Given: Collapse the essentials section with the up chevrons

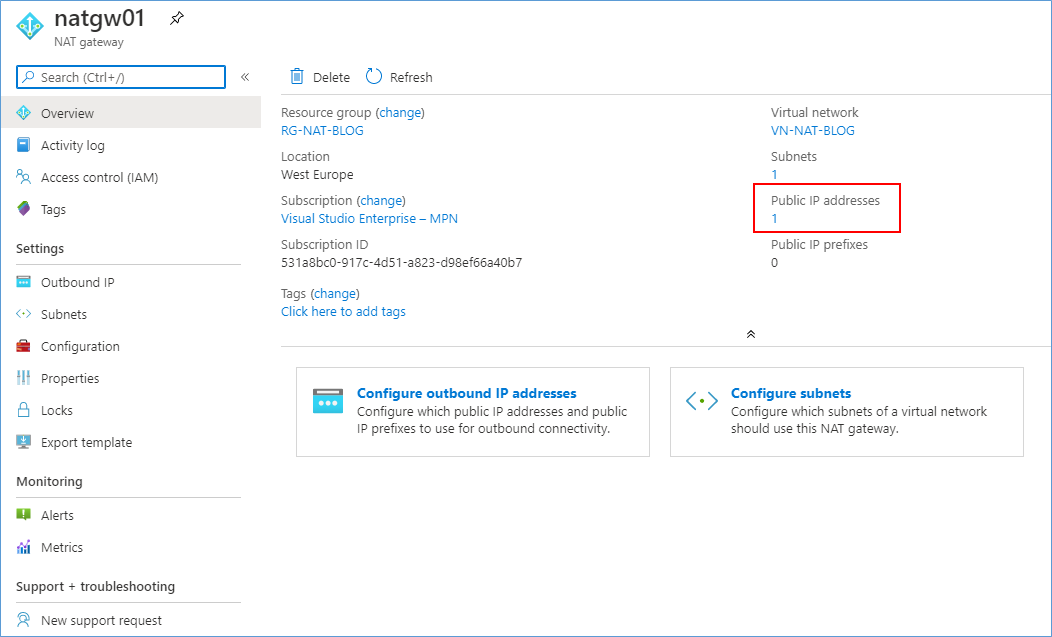Looking at the screenshot, I should tap(751, 334).
